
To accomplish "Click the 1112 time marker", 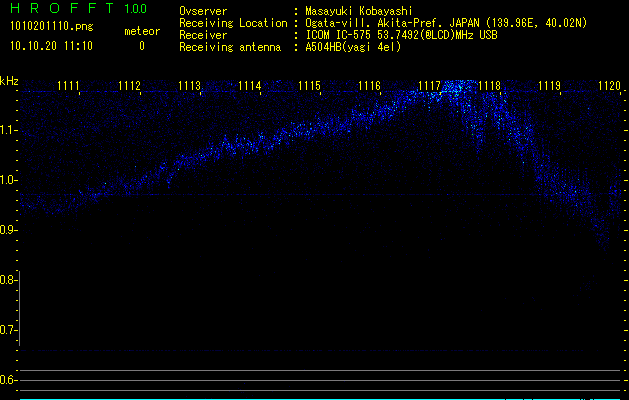I will click(129, 86).
